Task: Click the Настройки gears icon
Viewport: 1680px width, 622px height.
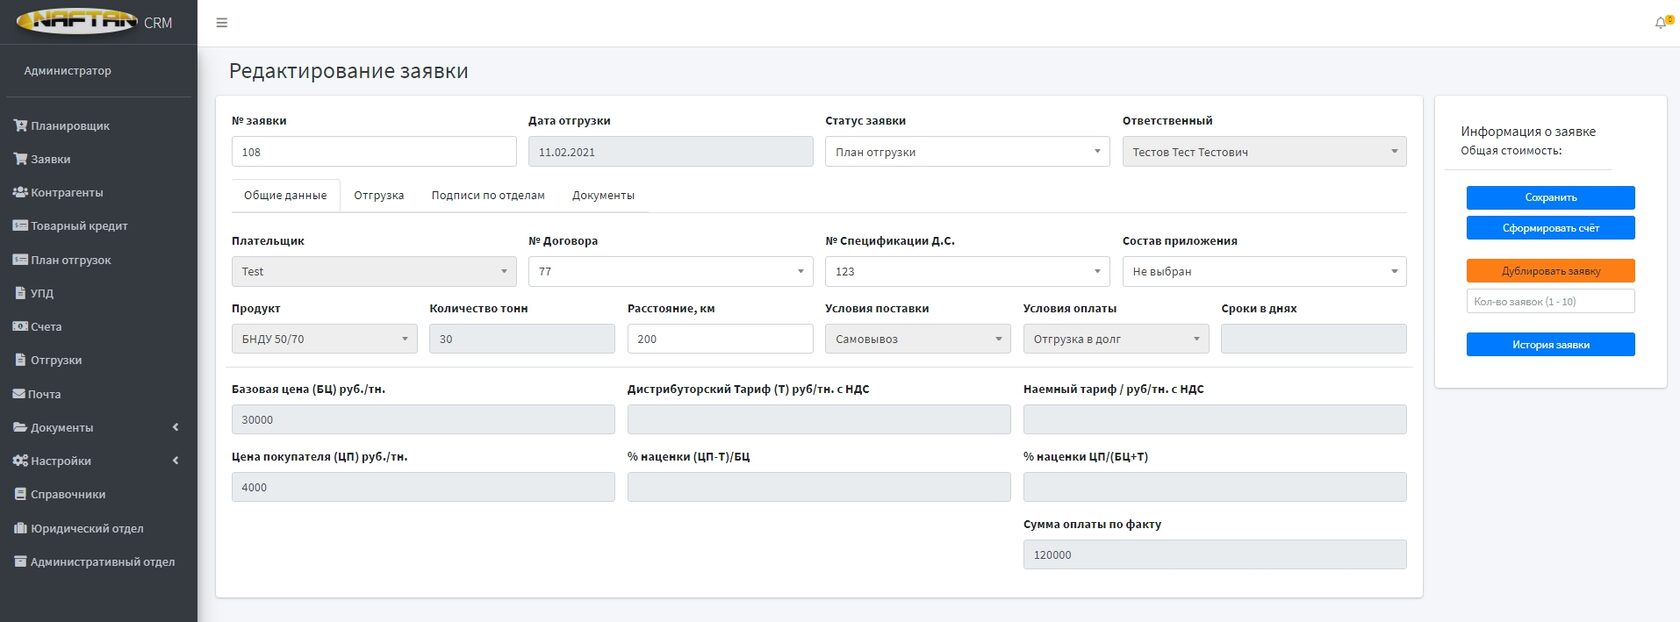Action: point(20,461)
